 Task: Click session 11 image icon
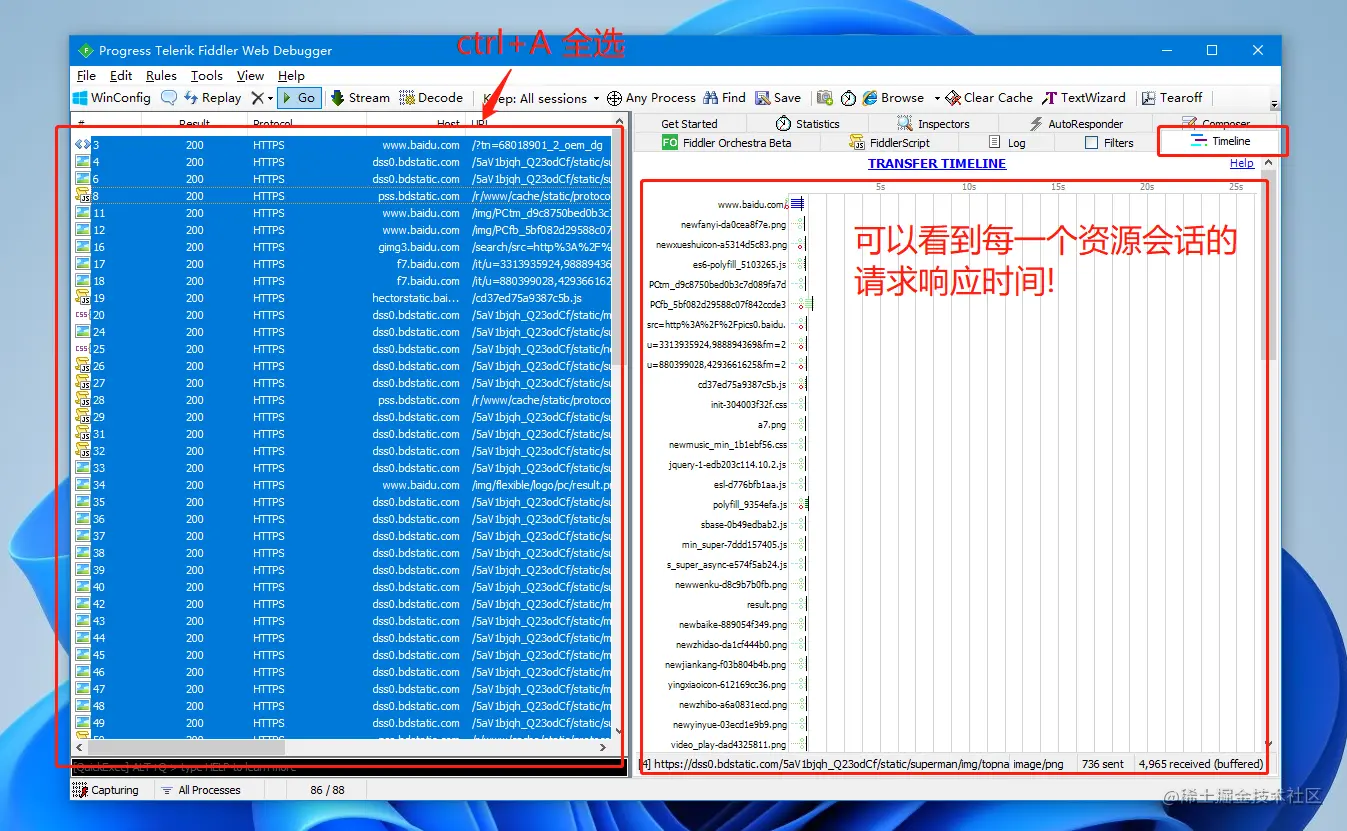pos(82,213)
